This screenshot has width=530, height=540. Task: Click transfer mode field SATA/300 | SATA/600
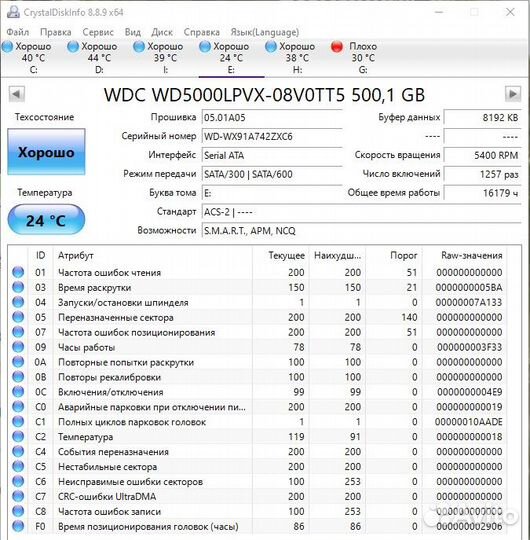(272, 174)
